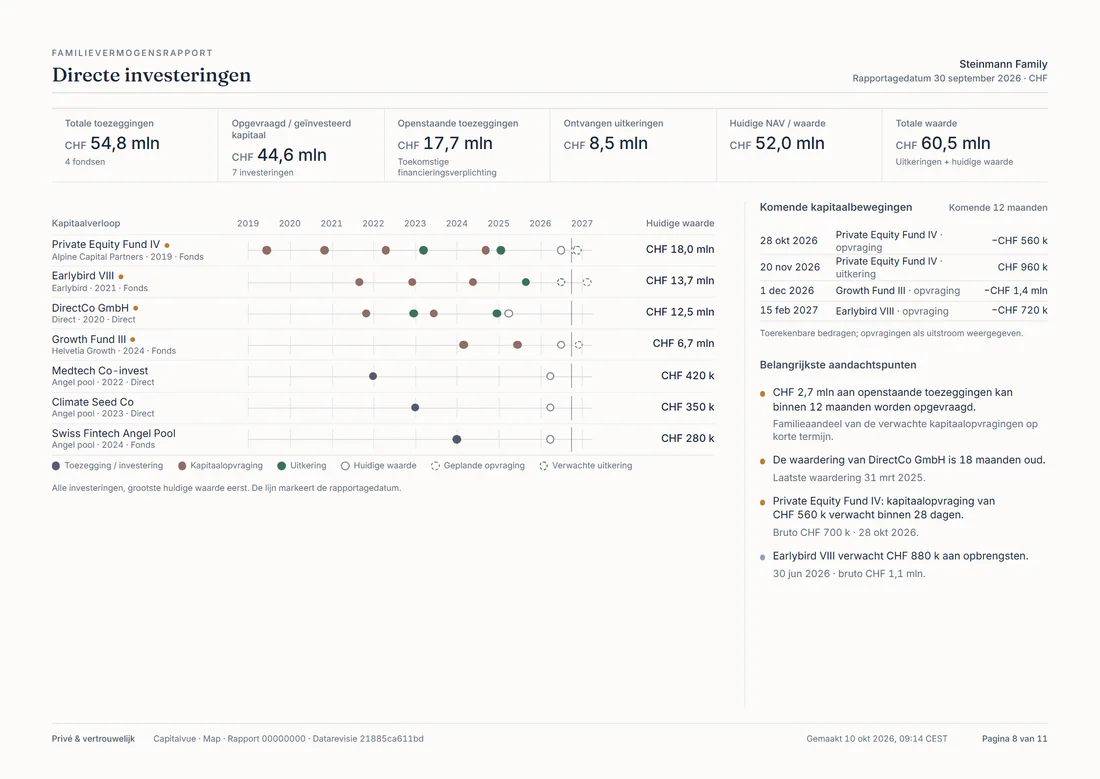Click the 'CHF 54,8 mln' total commitments value
Image resolution: width=1100 pixels, height=779 pixels.
tap(112, 144)
